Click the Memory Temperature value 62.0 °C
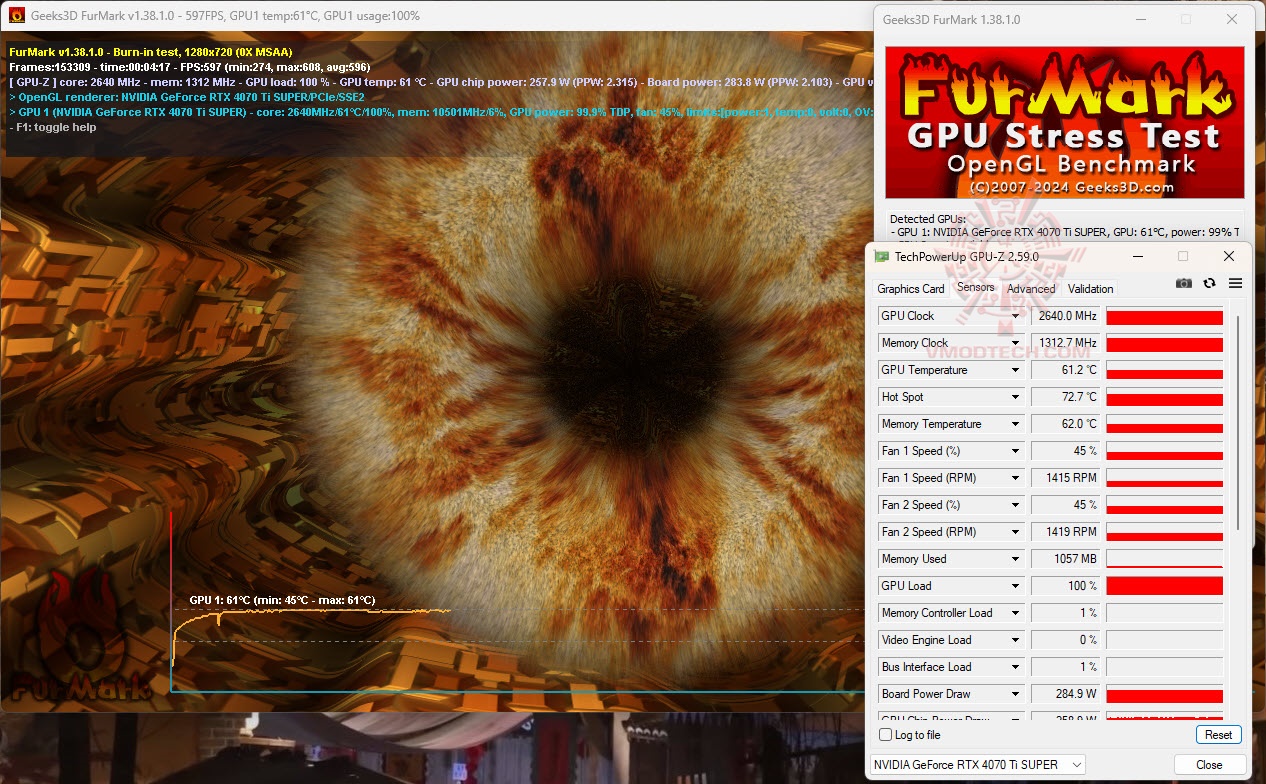The width and height of the screenshot is (1266, 784). click(1065, 424)
